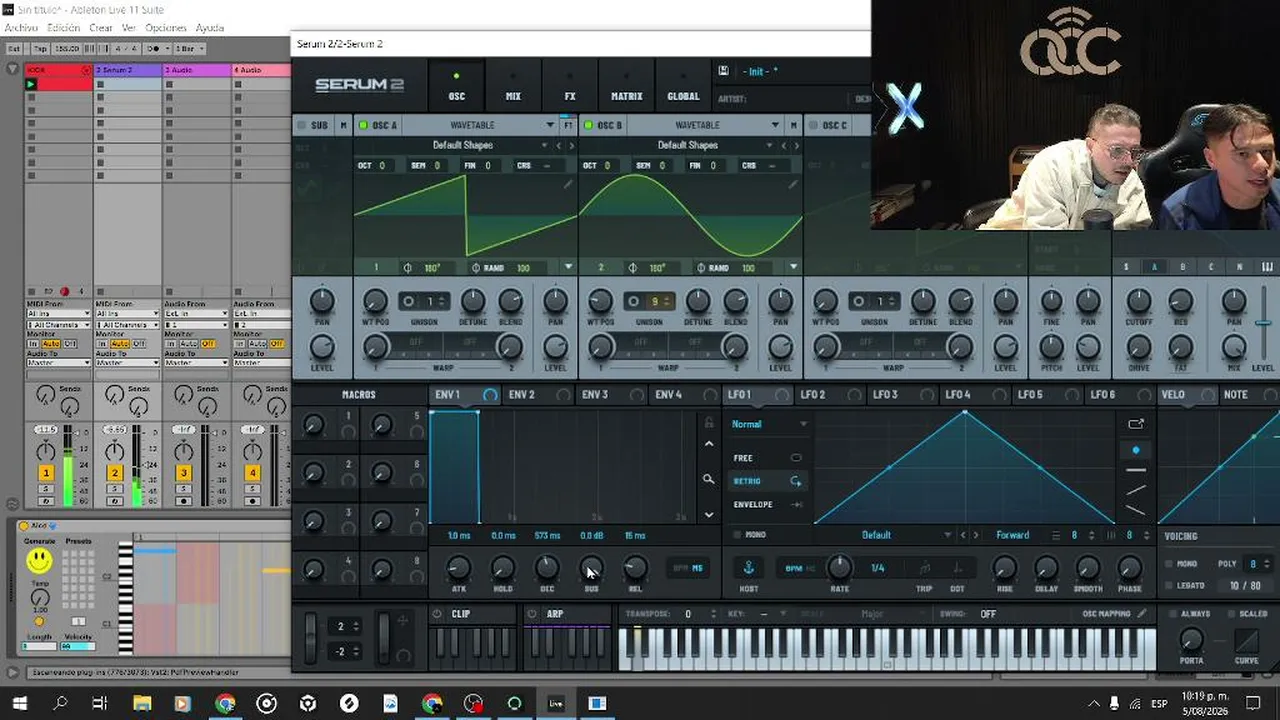Select the LFO point draw tool
The image size is (1280, 720).
(x=1136, y=450)
